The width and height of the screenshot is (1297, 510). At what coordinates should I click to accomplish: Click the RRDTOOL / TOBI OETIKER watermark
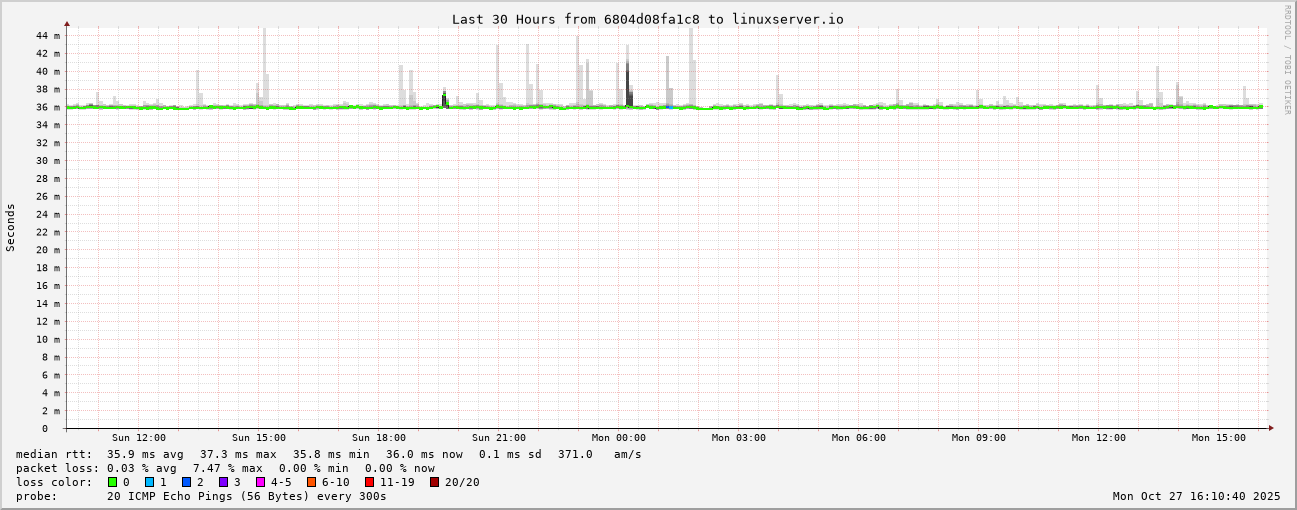click(x=1287, y=60)
